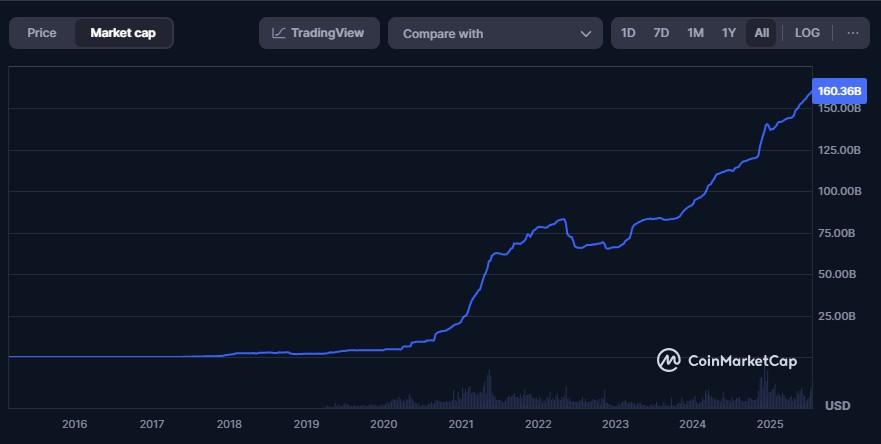Click the 25.00B y-axis label
The width and height of the screenshot is (881, 444).
pos(838,316)
